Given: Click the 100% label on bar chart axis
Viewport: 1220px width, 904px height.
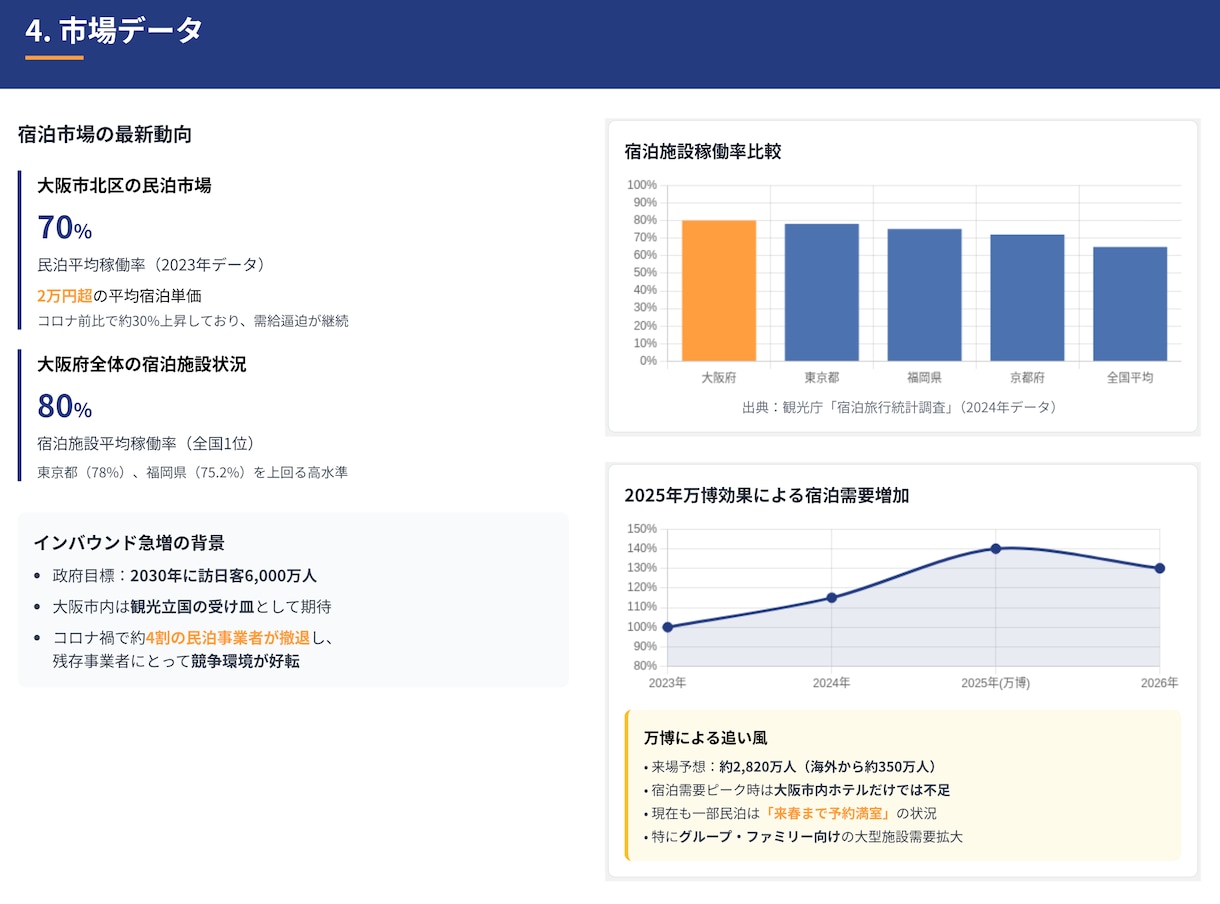Looking at the screenshot, I should click(642, 185).
